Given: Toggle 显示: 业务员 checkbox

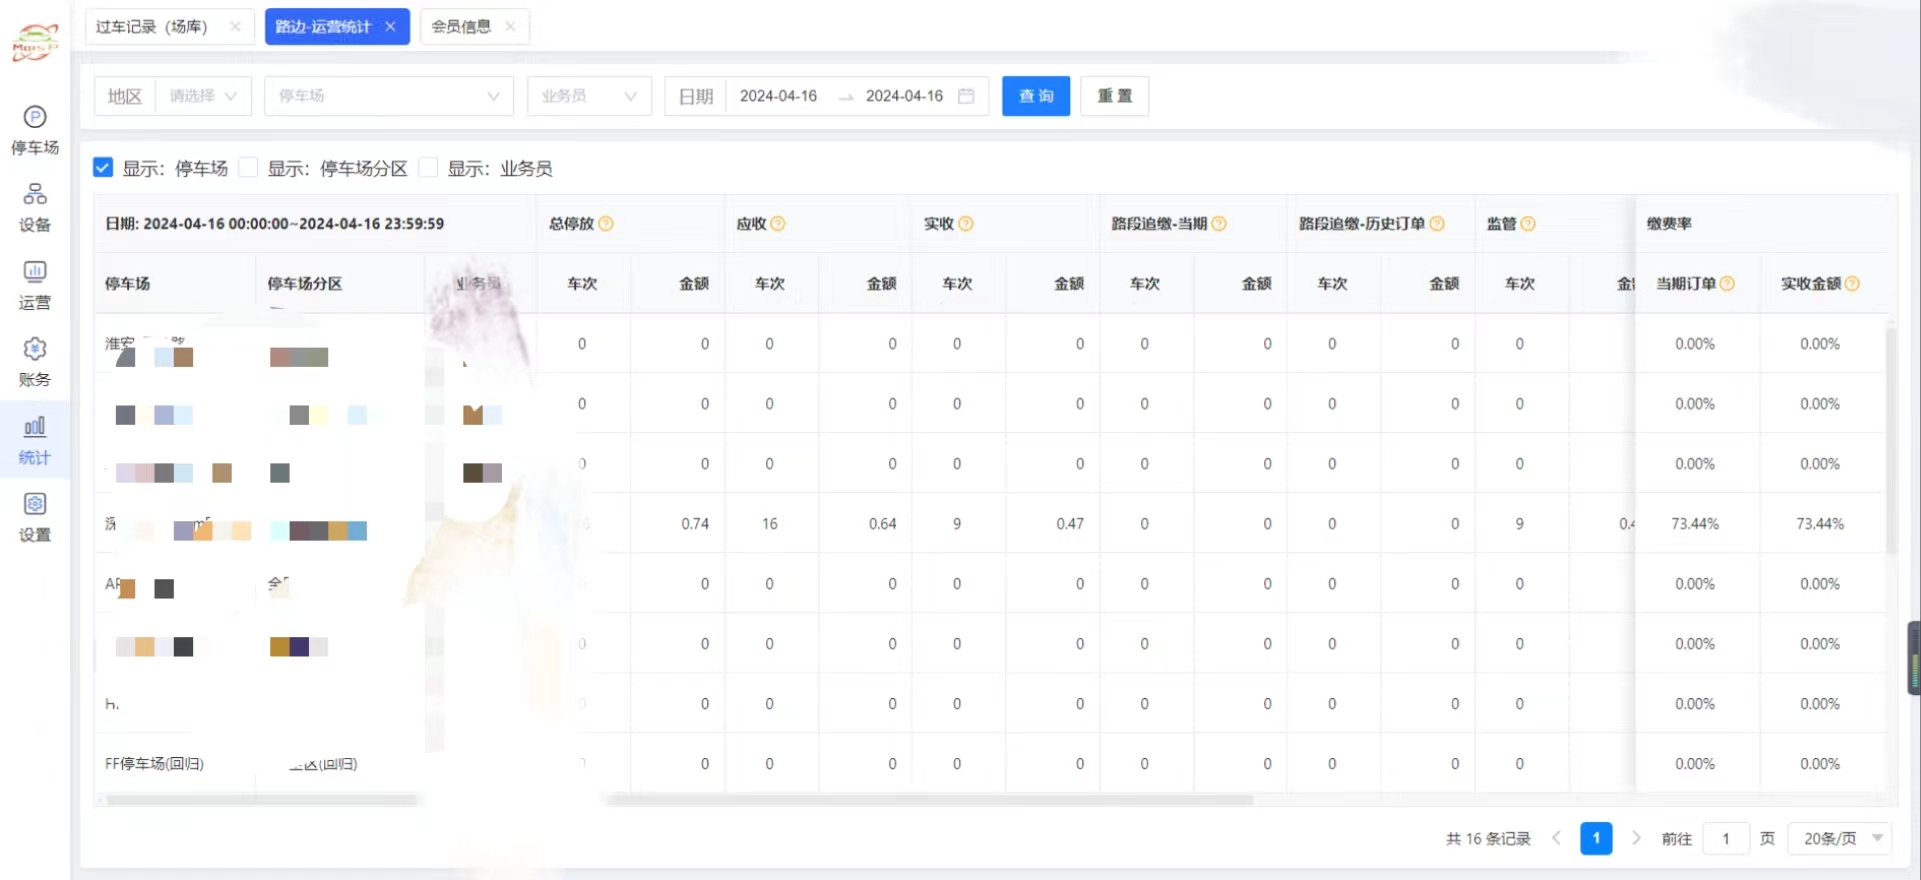Looking at the screenshot, I should (x=428, y=167).
